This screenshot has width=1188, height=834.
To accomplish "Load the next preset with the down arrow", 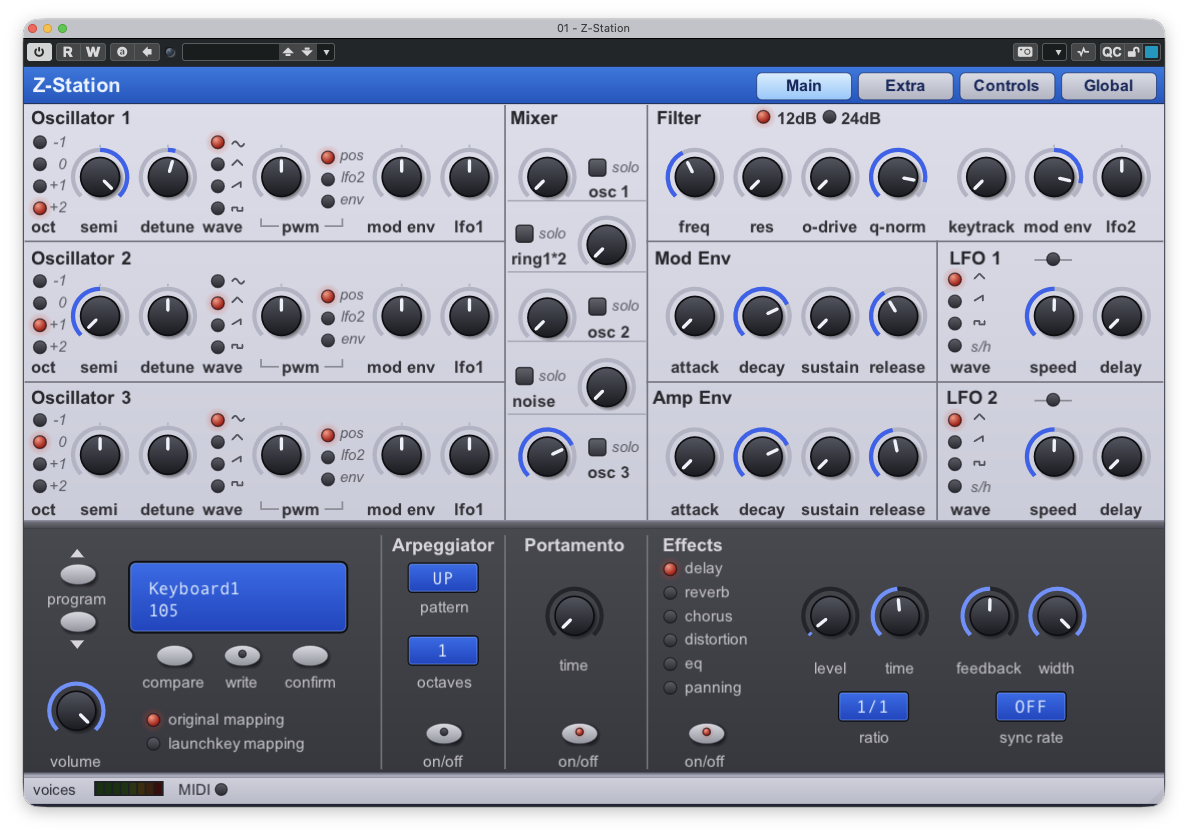I will 307,52.
